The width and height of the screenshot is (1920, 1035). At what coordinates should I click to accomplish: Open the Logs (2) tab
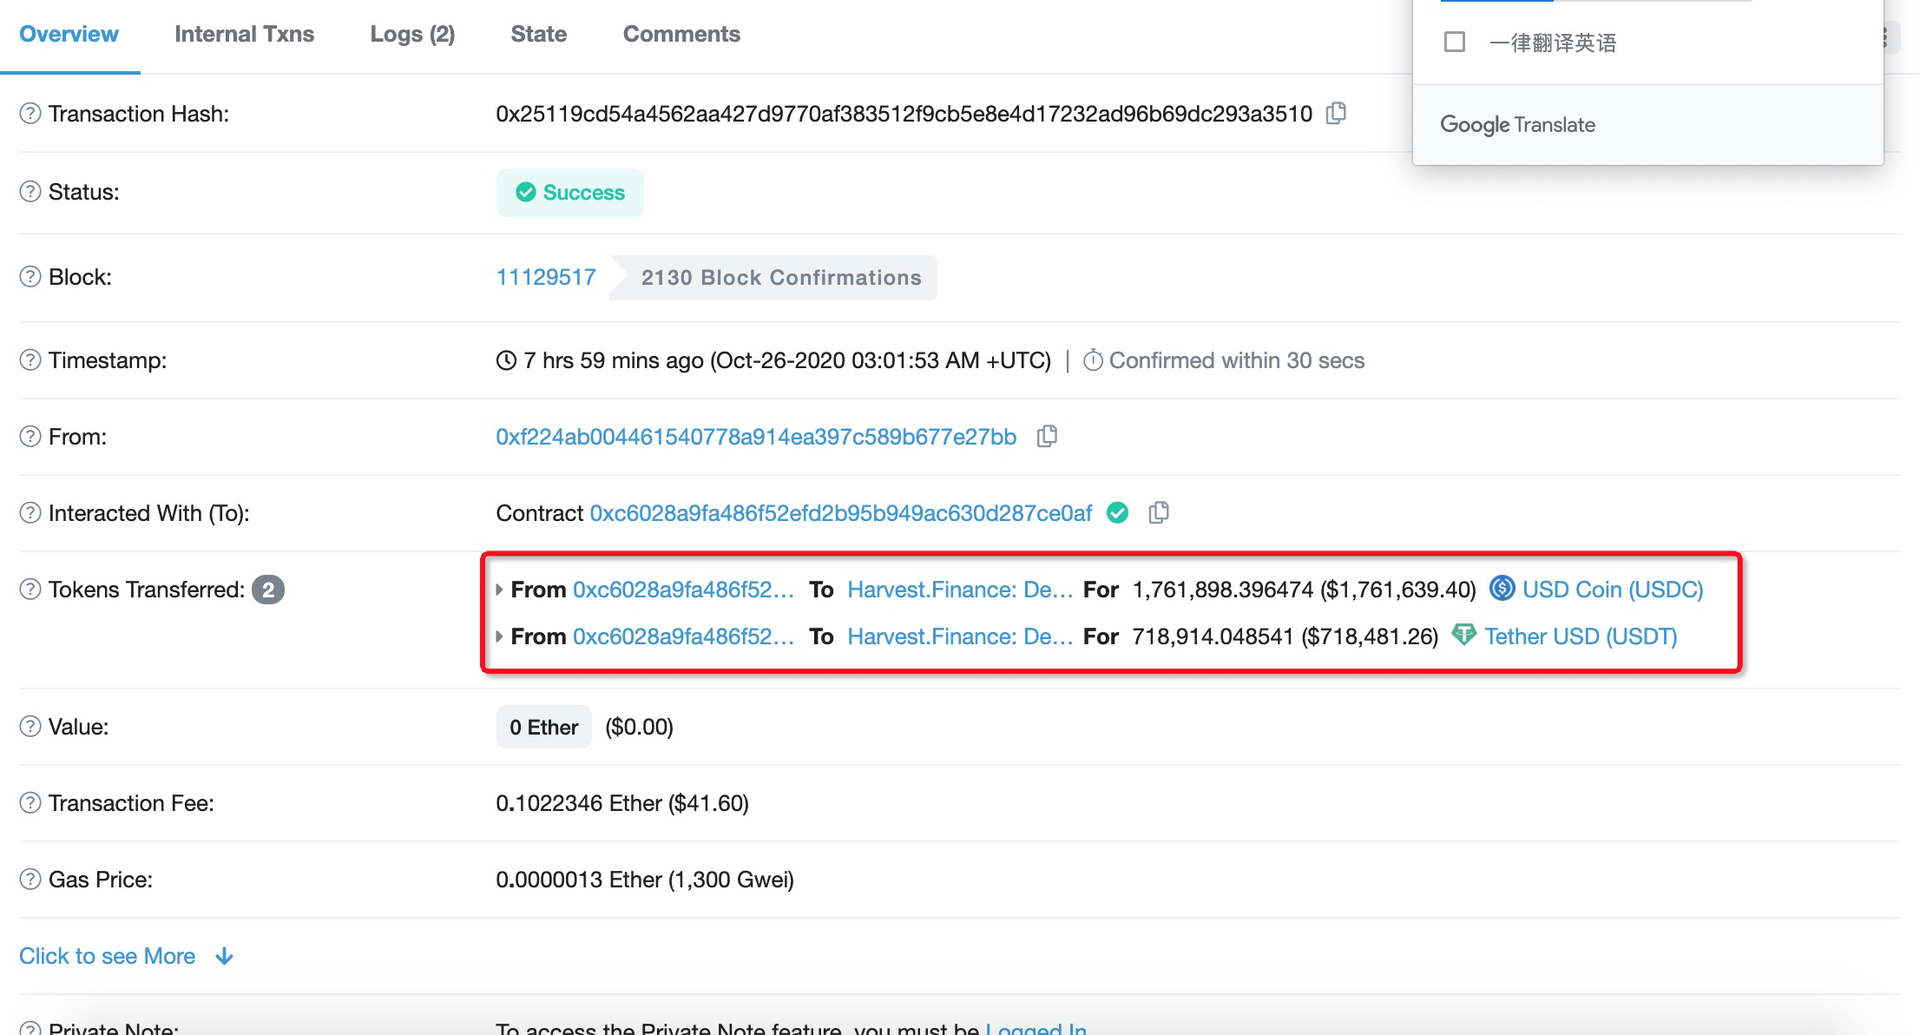pyautogui.click(x=412, y=34)
